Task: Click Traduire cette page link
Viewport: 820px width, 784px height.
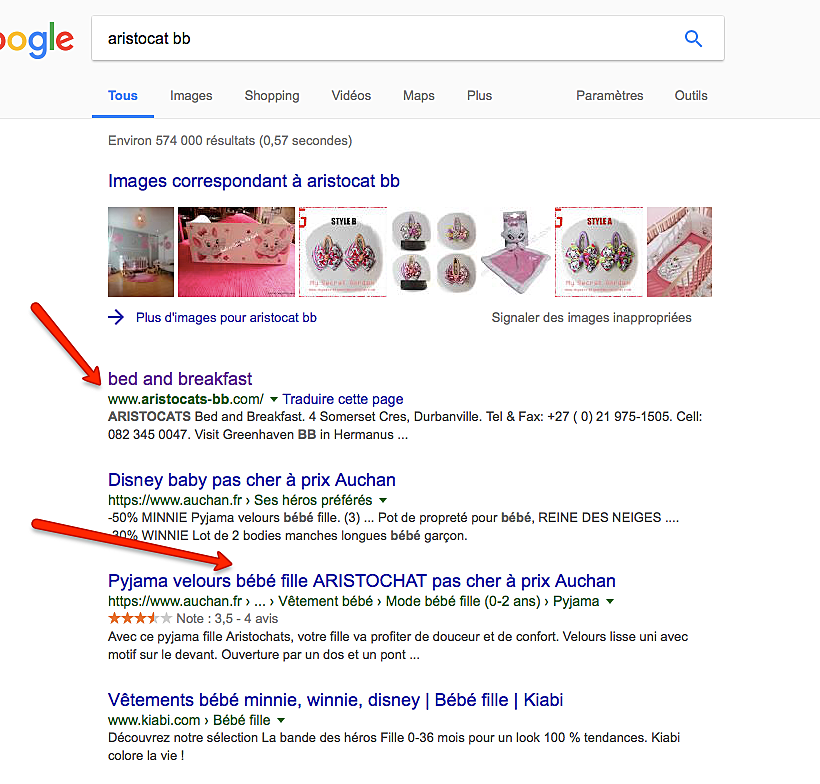Action: point(343,399)
